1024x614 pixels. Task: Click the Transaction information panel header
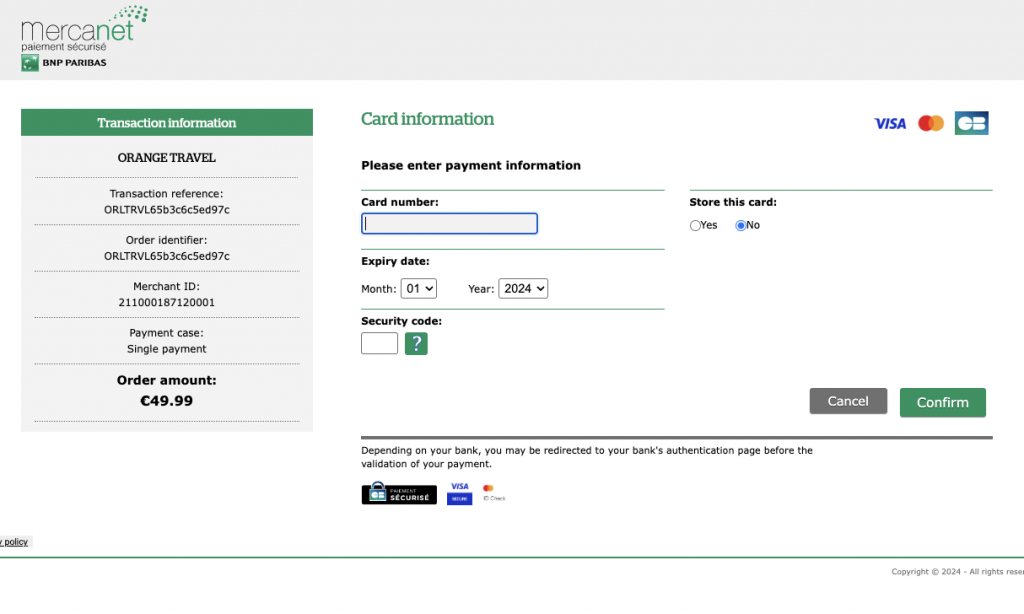(x=167, y=123)
